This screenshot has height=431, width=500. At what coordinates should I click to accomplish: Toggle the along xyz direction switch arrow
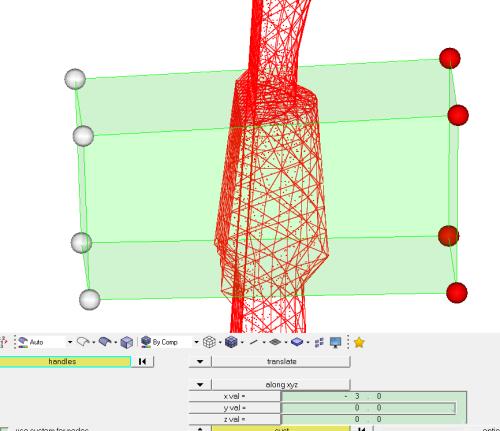(x=200, y=385)
